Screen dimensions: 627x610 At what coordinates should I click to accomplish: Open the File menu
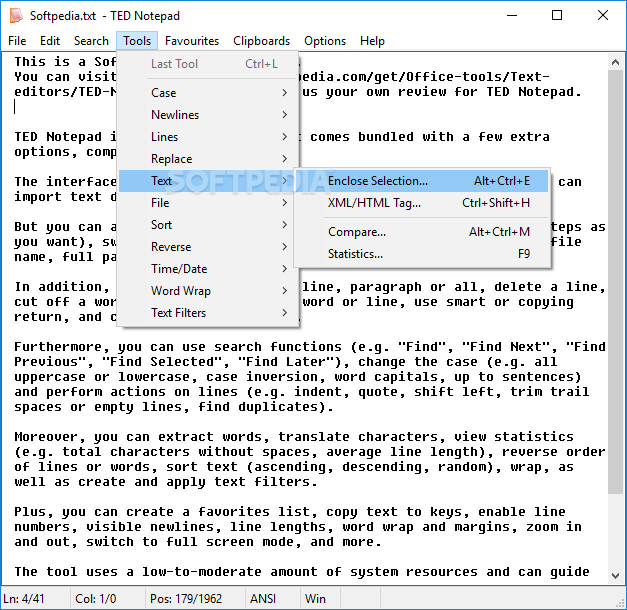17,41
